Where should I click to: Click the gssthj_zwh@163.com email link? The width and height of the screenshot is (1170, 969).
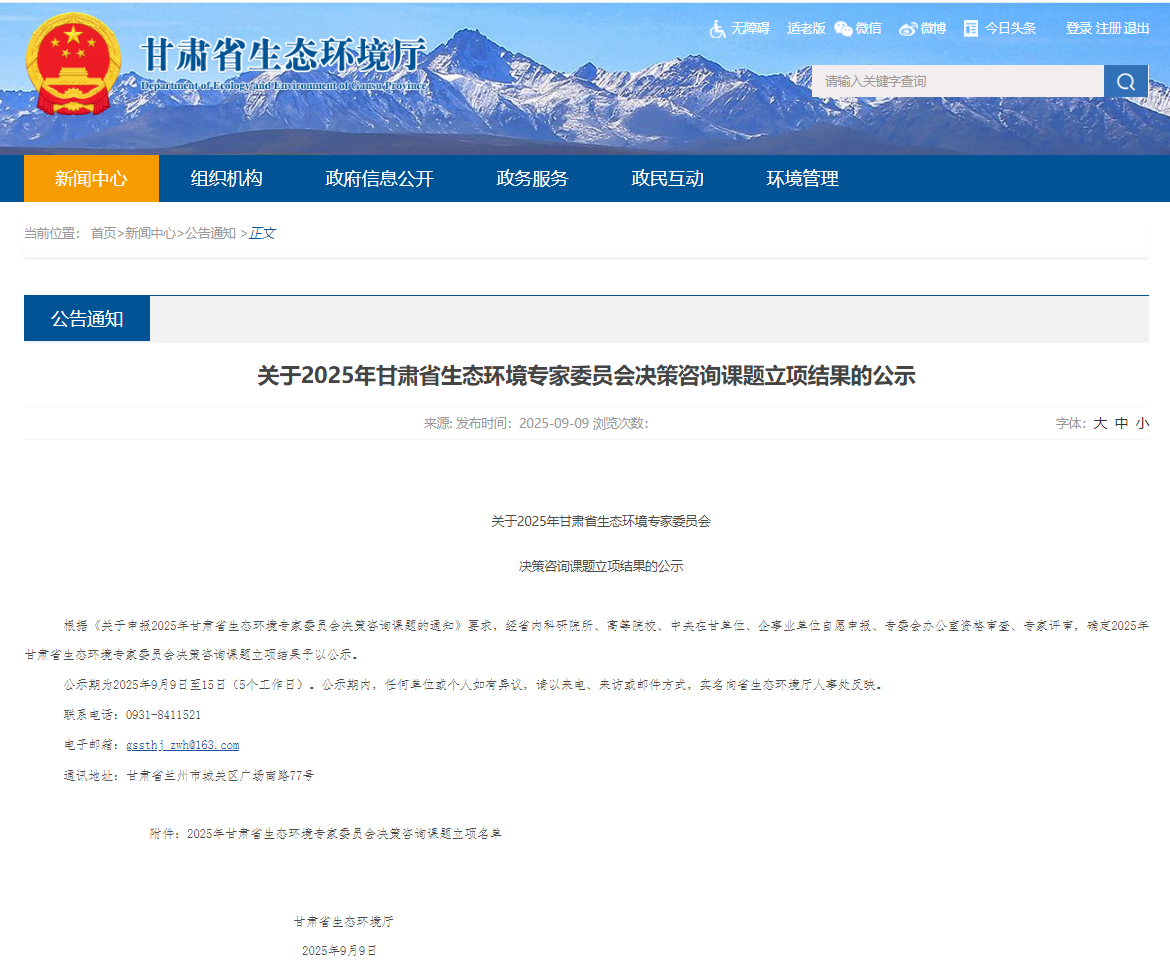[x=183, y=746]
